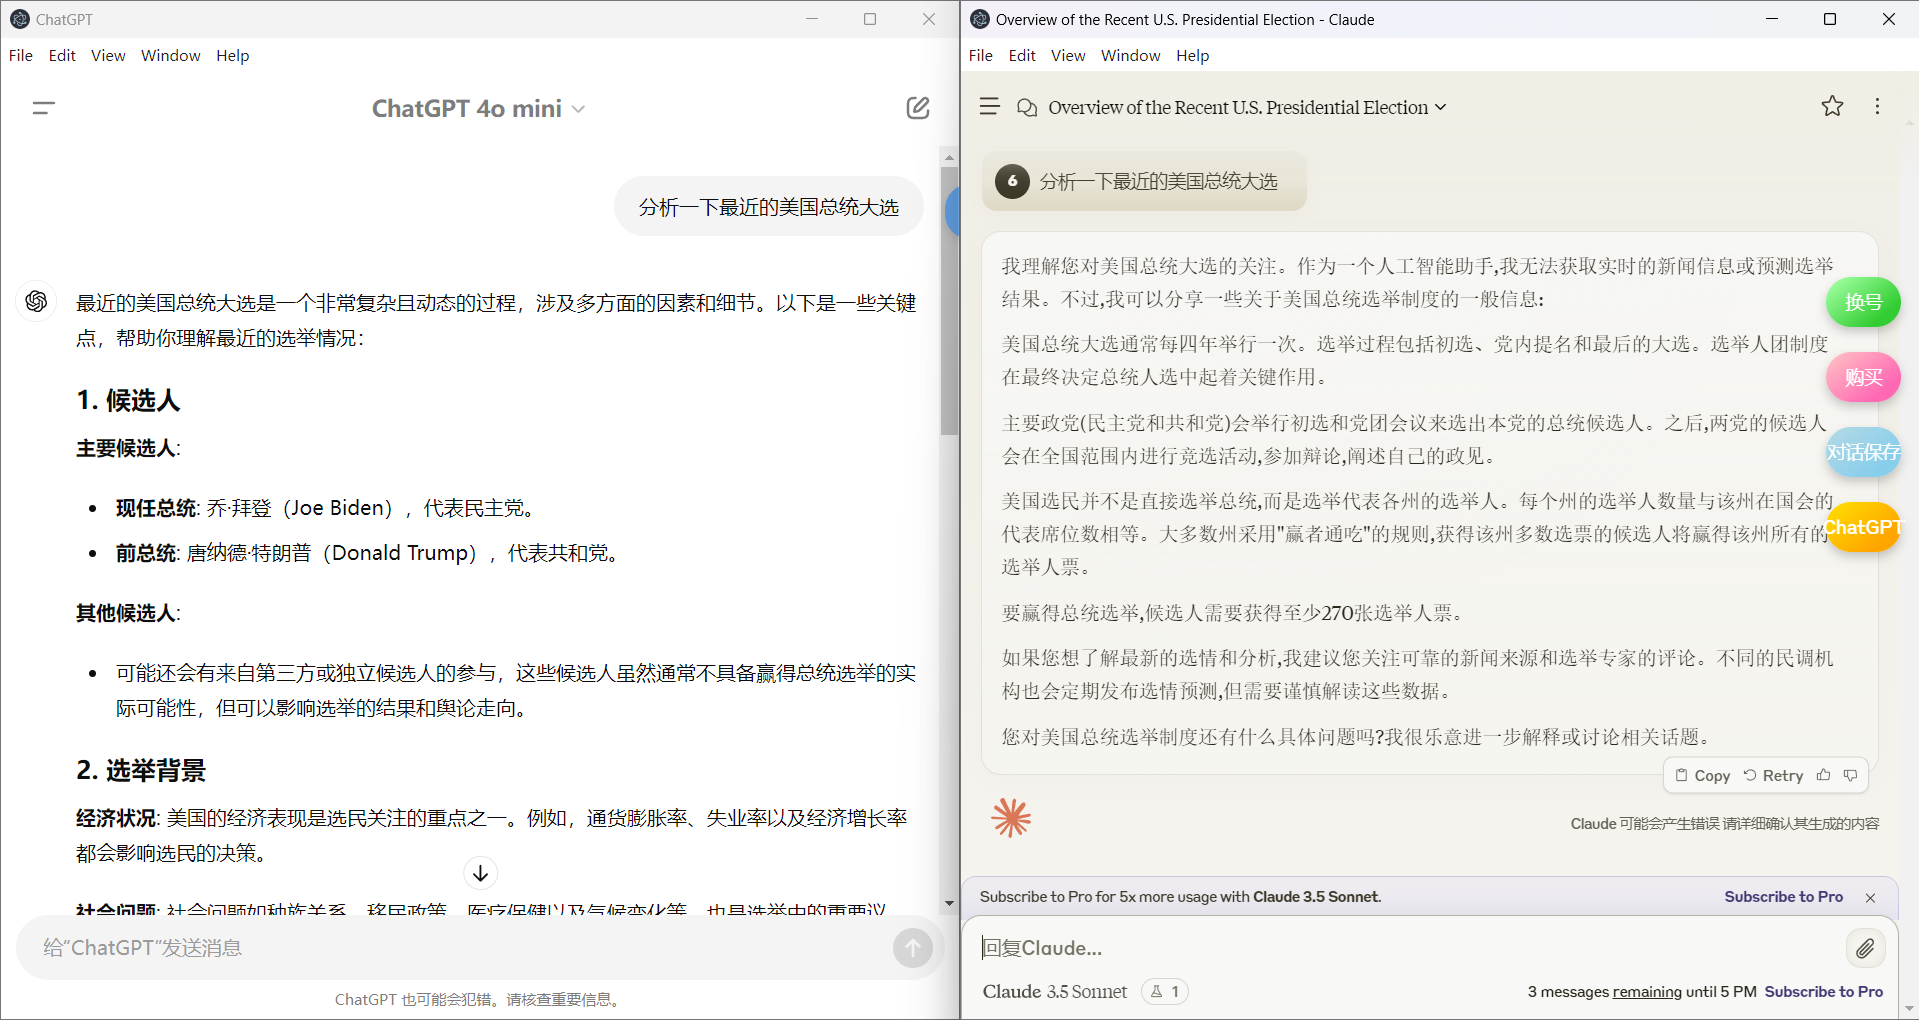This screenshot has width=1919, height=1020.
Task: Open Claude's hamburger sidebar menu
Action: coord(989,106)
